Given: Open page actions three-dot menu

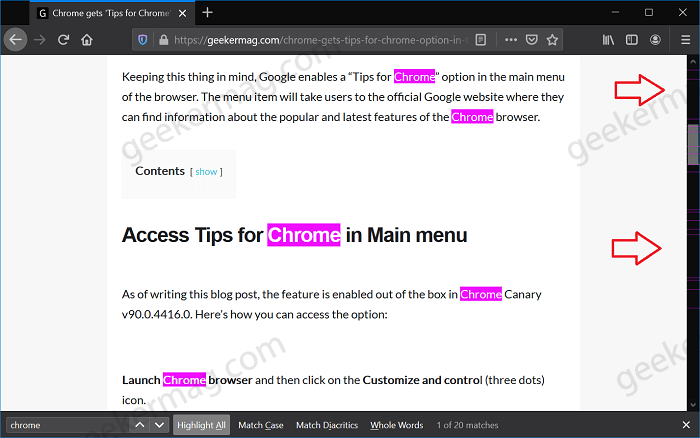Looking at the screenshot, I should (511, 40).
